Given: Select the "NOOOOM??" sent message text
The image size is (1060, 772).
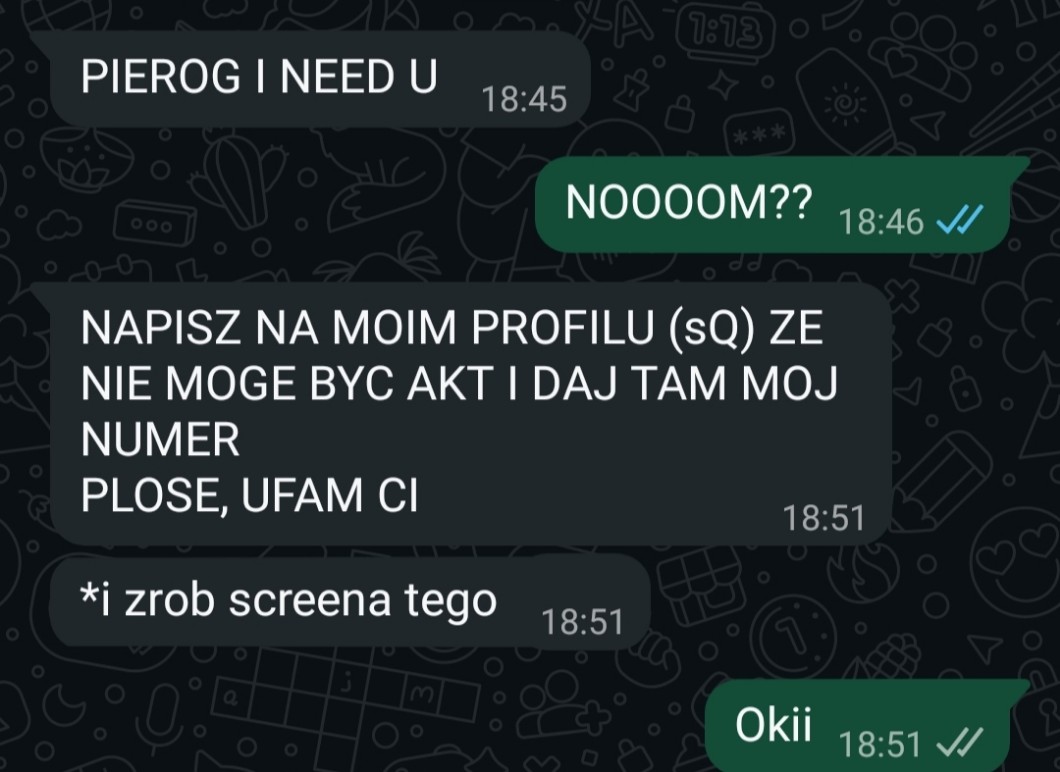Looking at the screenshot, I should coord(688,203).
